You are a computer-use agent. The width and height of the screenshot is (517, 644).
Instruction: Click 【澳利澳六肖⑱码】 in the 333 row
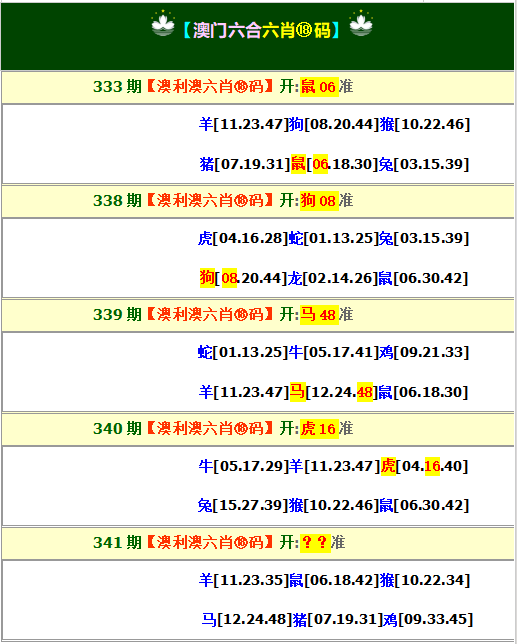coord(209,87)
